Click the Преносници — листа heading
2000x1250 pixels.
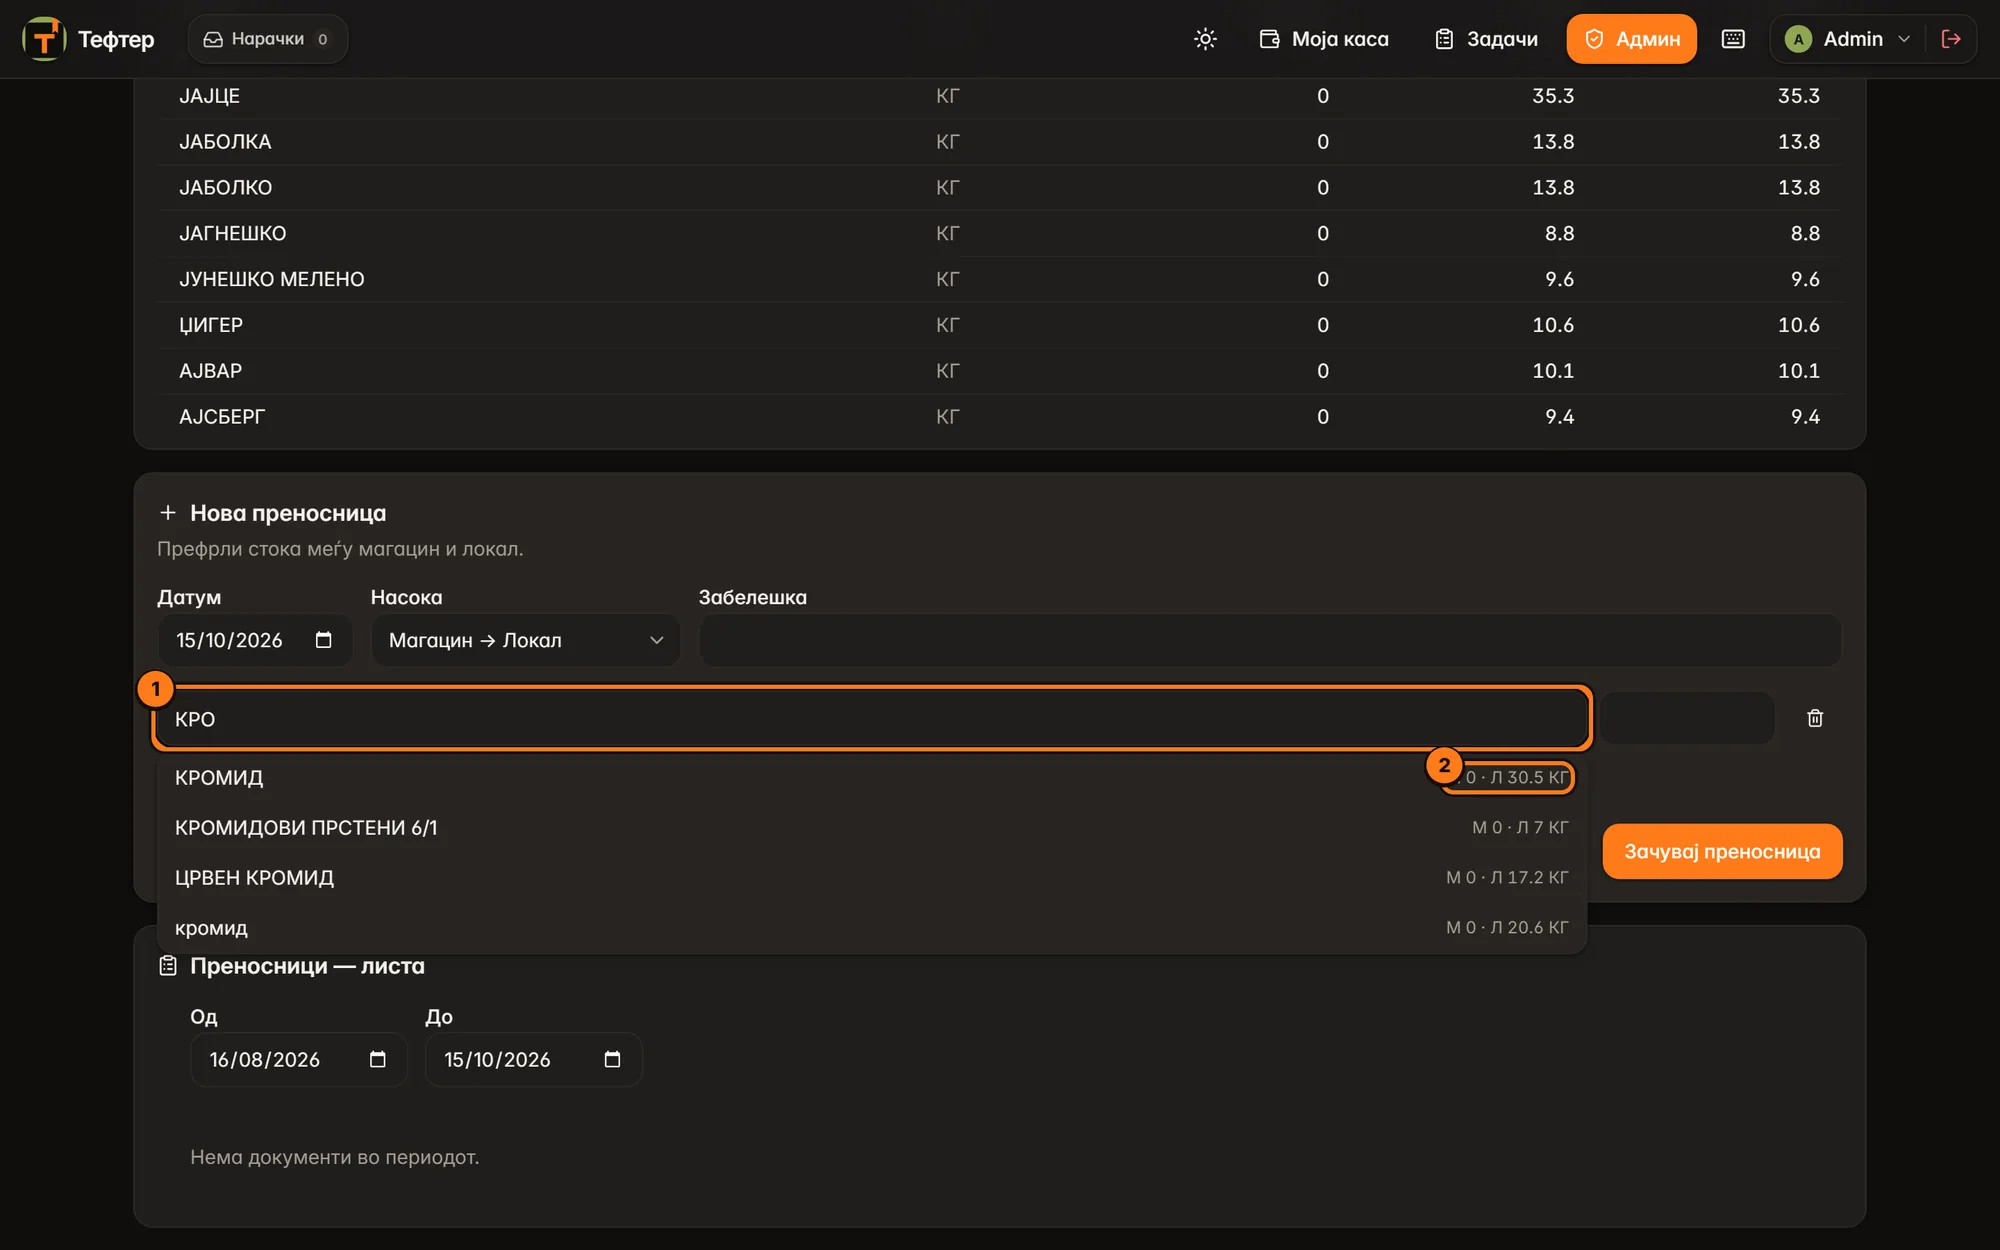[307, 966]
